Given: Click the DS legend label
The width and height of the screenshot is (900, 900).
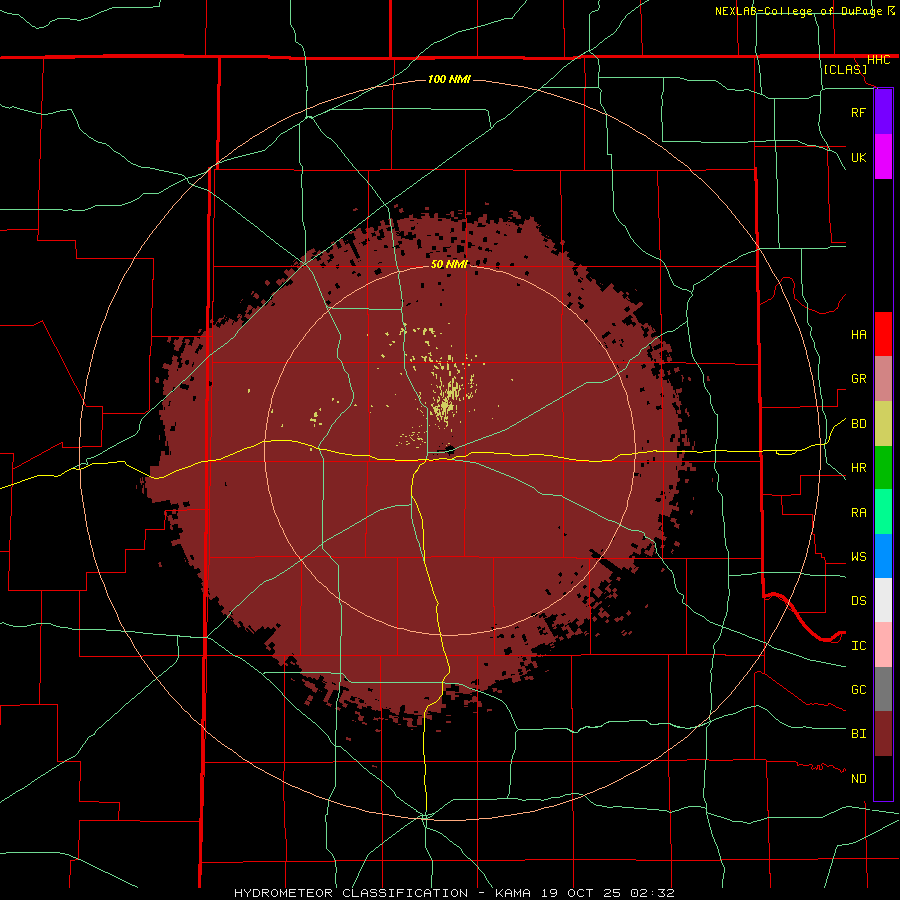Looking at the screenshot, I should [x=858, y=601].
